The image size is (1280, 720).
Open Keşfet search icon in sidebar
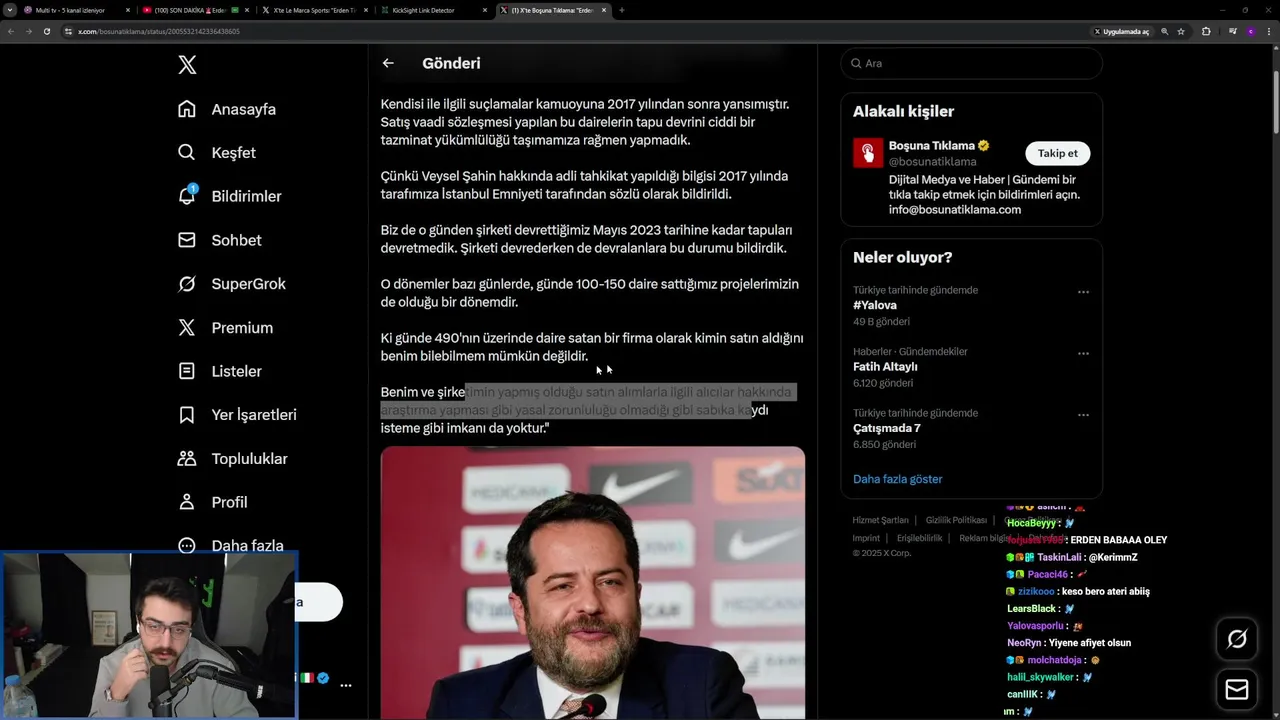click(x=187, y=153)
